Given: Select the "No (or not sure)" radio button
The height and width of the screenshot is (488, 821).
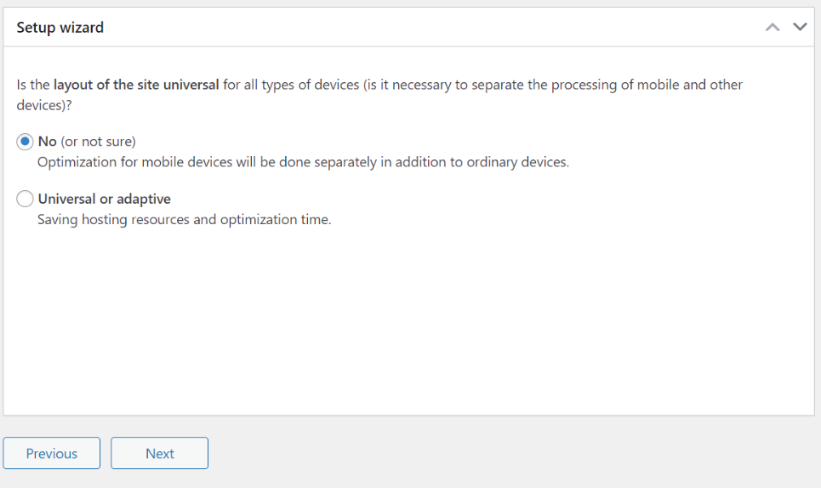Looking at the screenshot, I should click(25, 141).
